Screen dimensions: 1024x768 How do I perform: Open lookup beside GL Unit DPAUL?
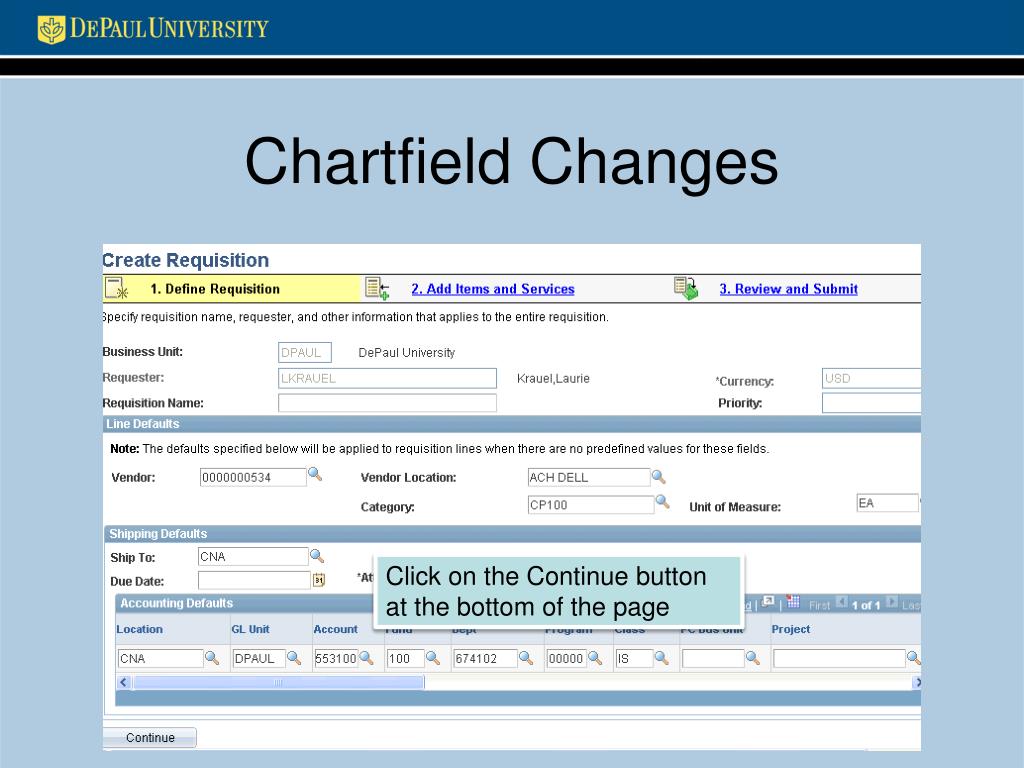[x=294, y=658]
